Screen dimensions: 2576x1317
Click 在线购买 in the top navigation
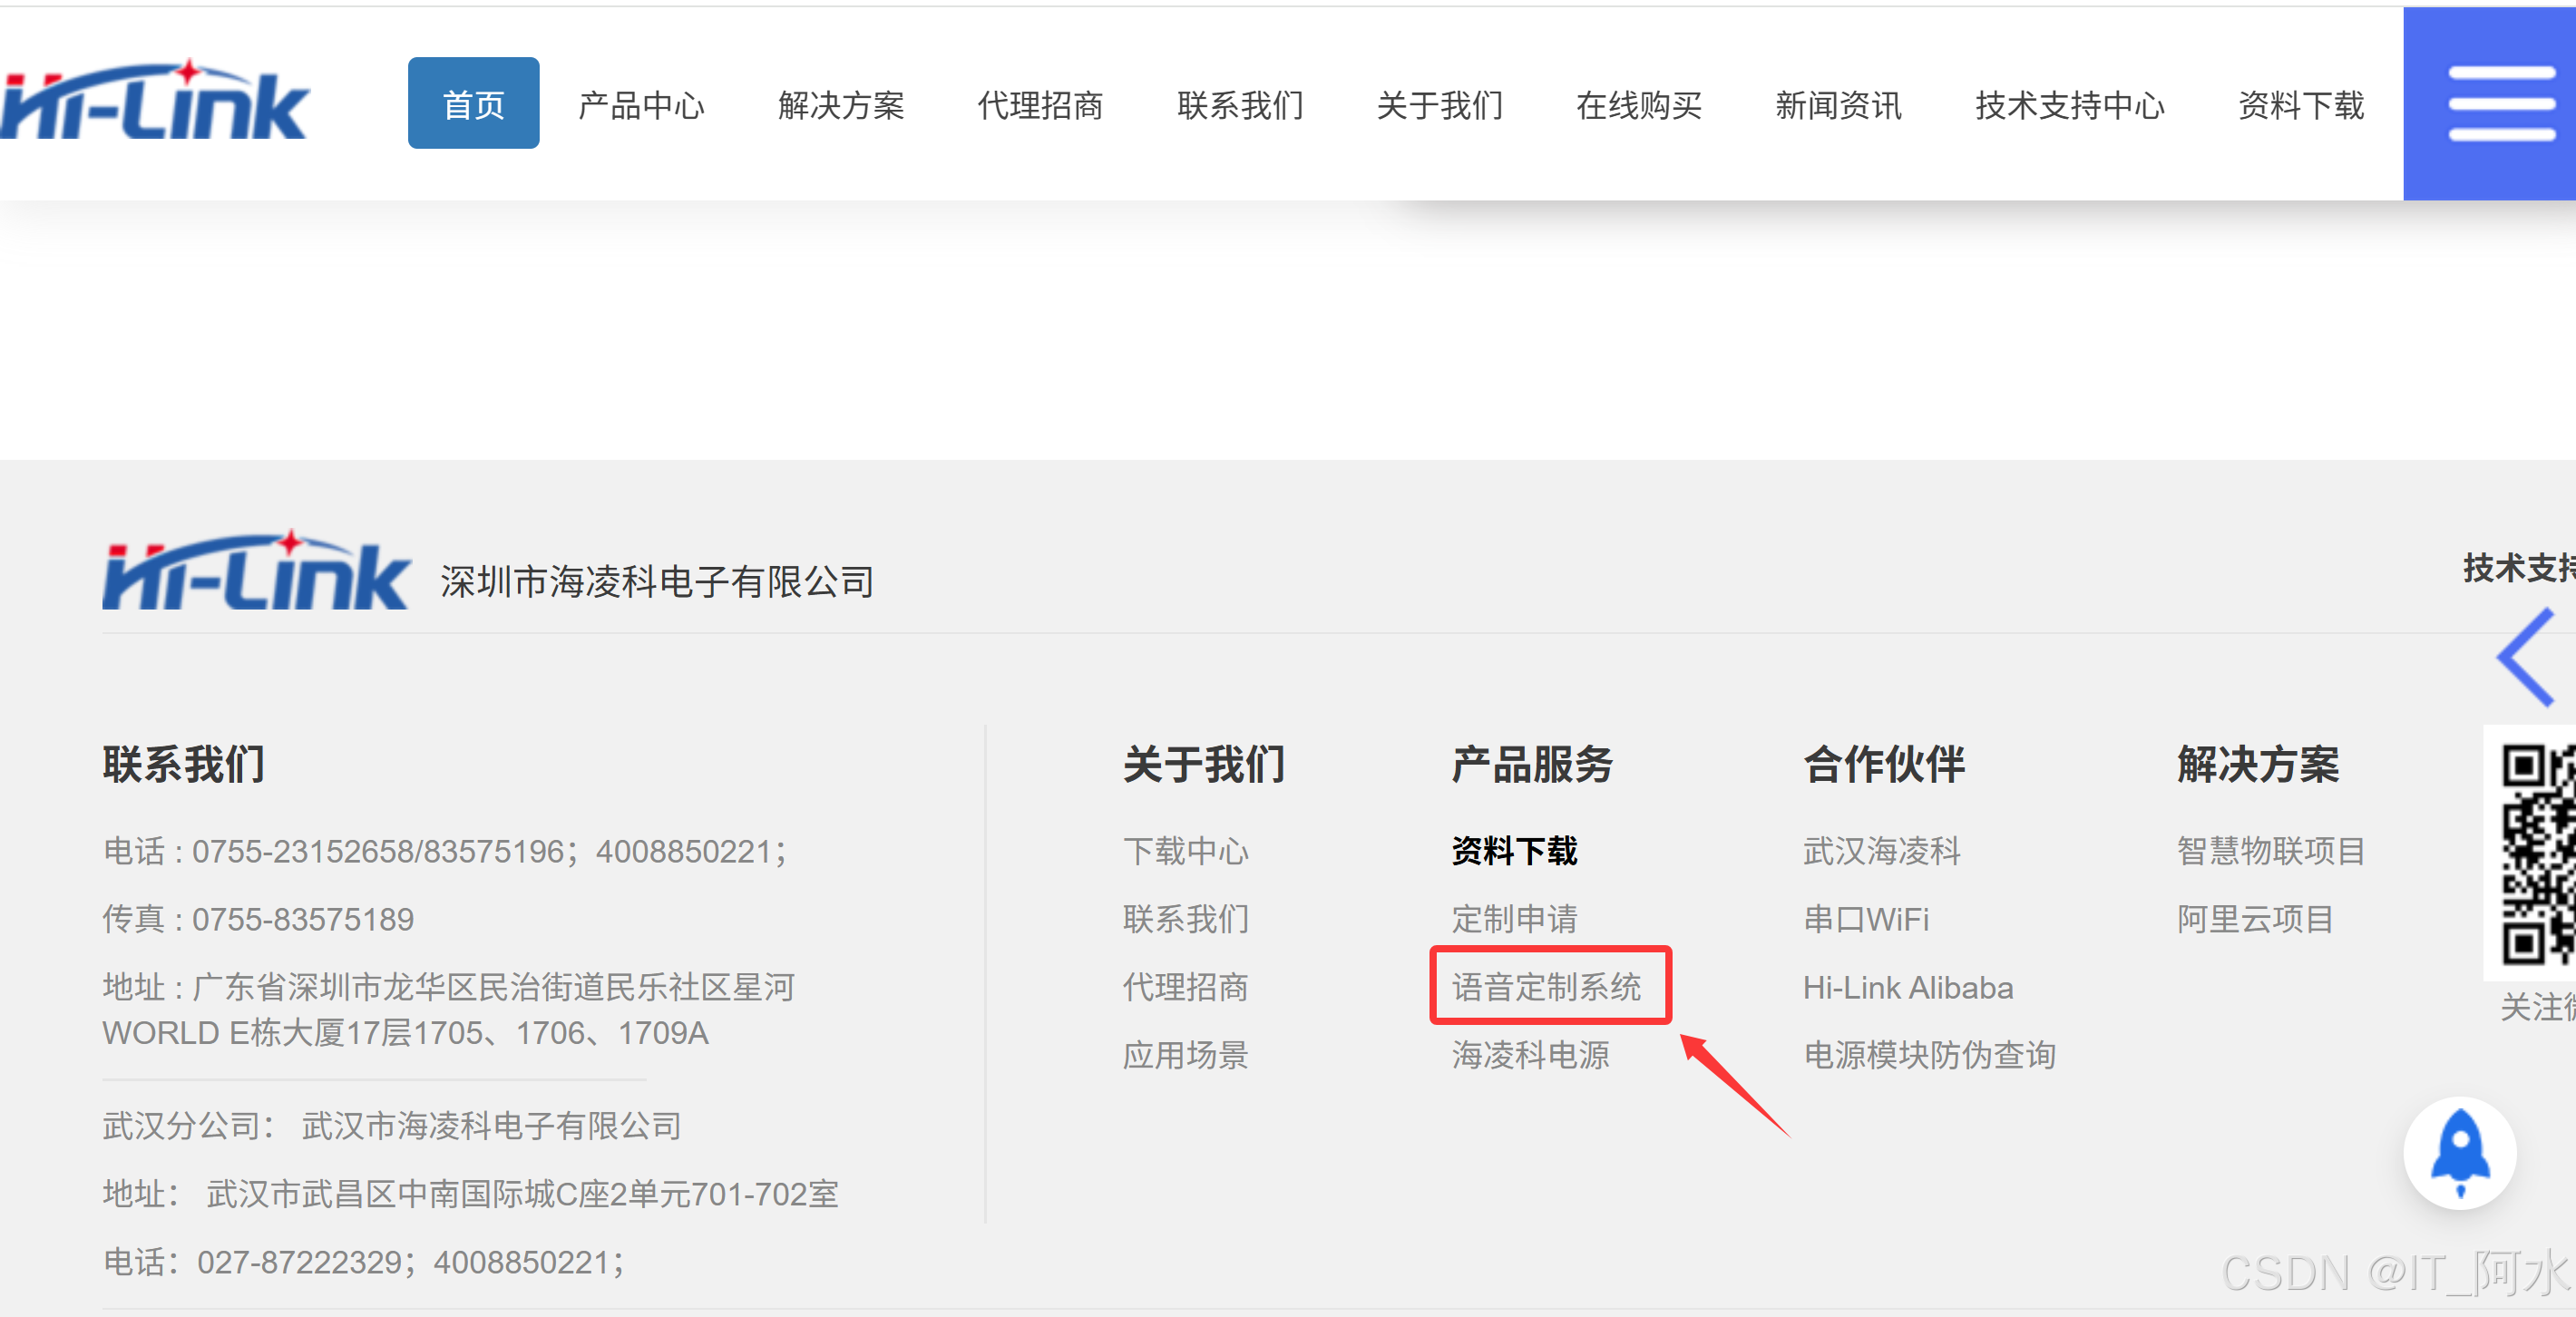coord(1638,104)
